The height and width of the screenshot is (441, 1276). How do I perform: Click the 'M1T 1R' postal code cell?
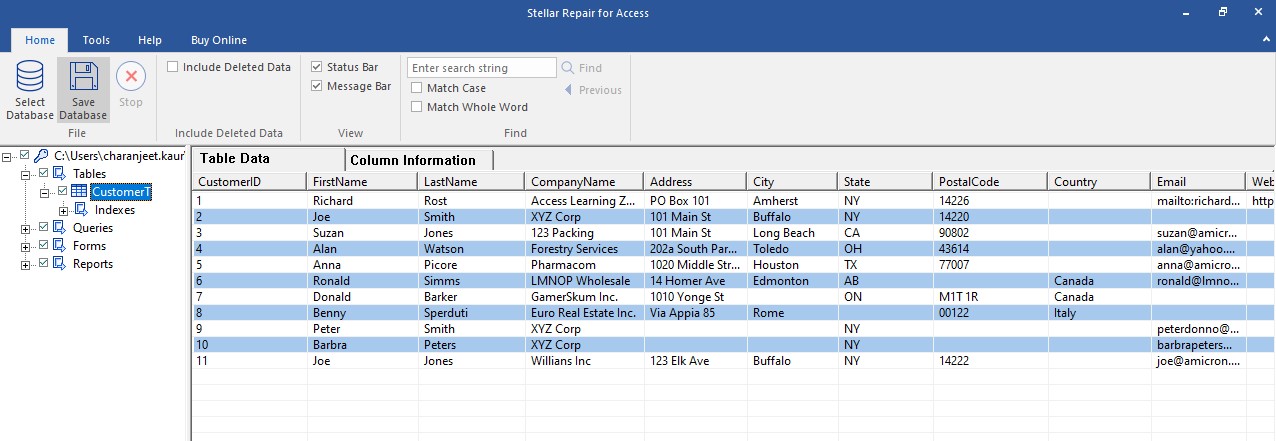(x=990, y=297)
